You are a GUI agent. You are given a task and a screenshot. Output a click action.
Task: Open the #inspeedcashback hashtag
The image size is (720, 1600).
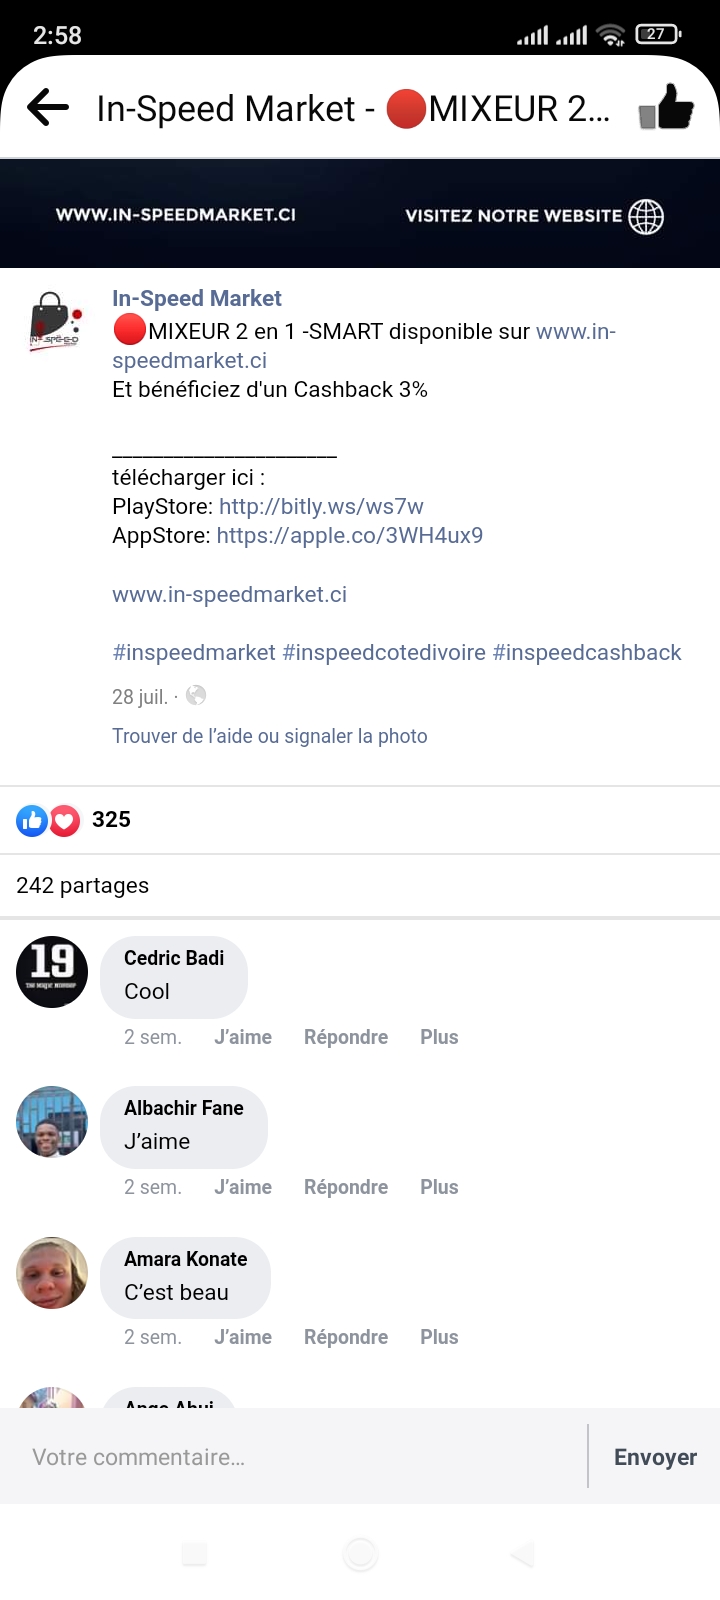(587, 653)
